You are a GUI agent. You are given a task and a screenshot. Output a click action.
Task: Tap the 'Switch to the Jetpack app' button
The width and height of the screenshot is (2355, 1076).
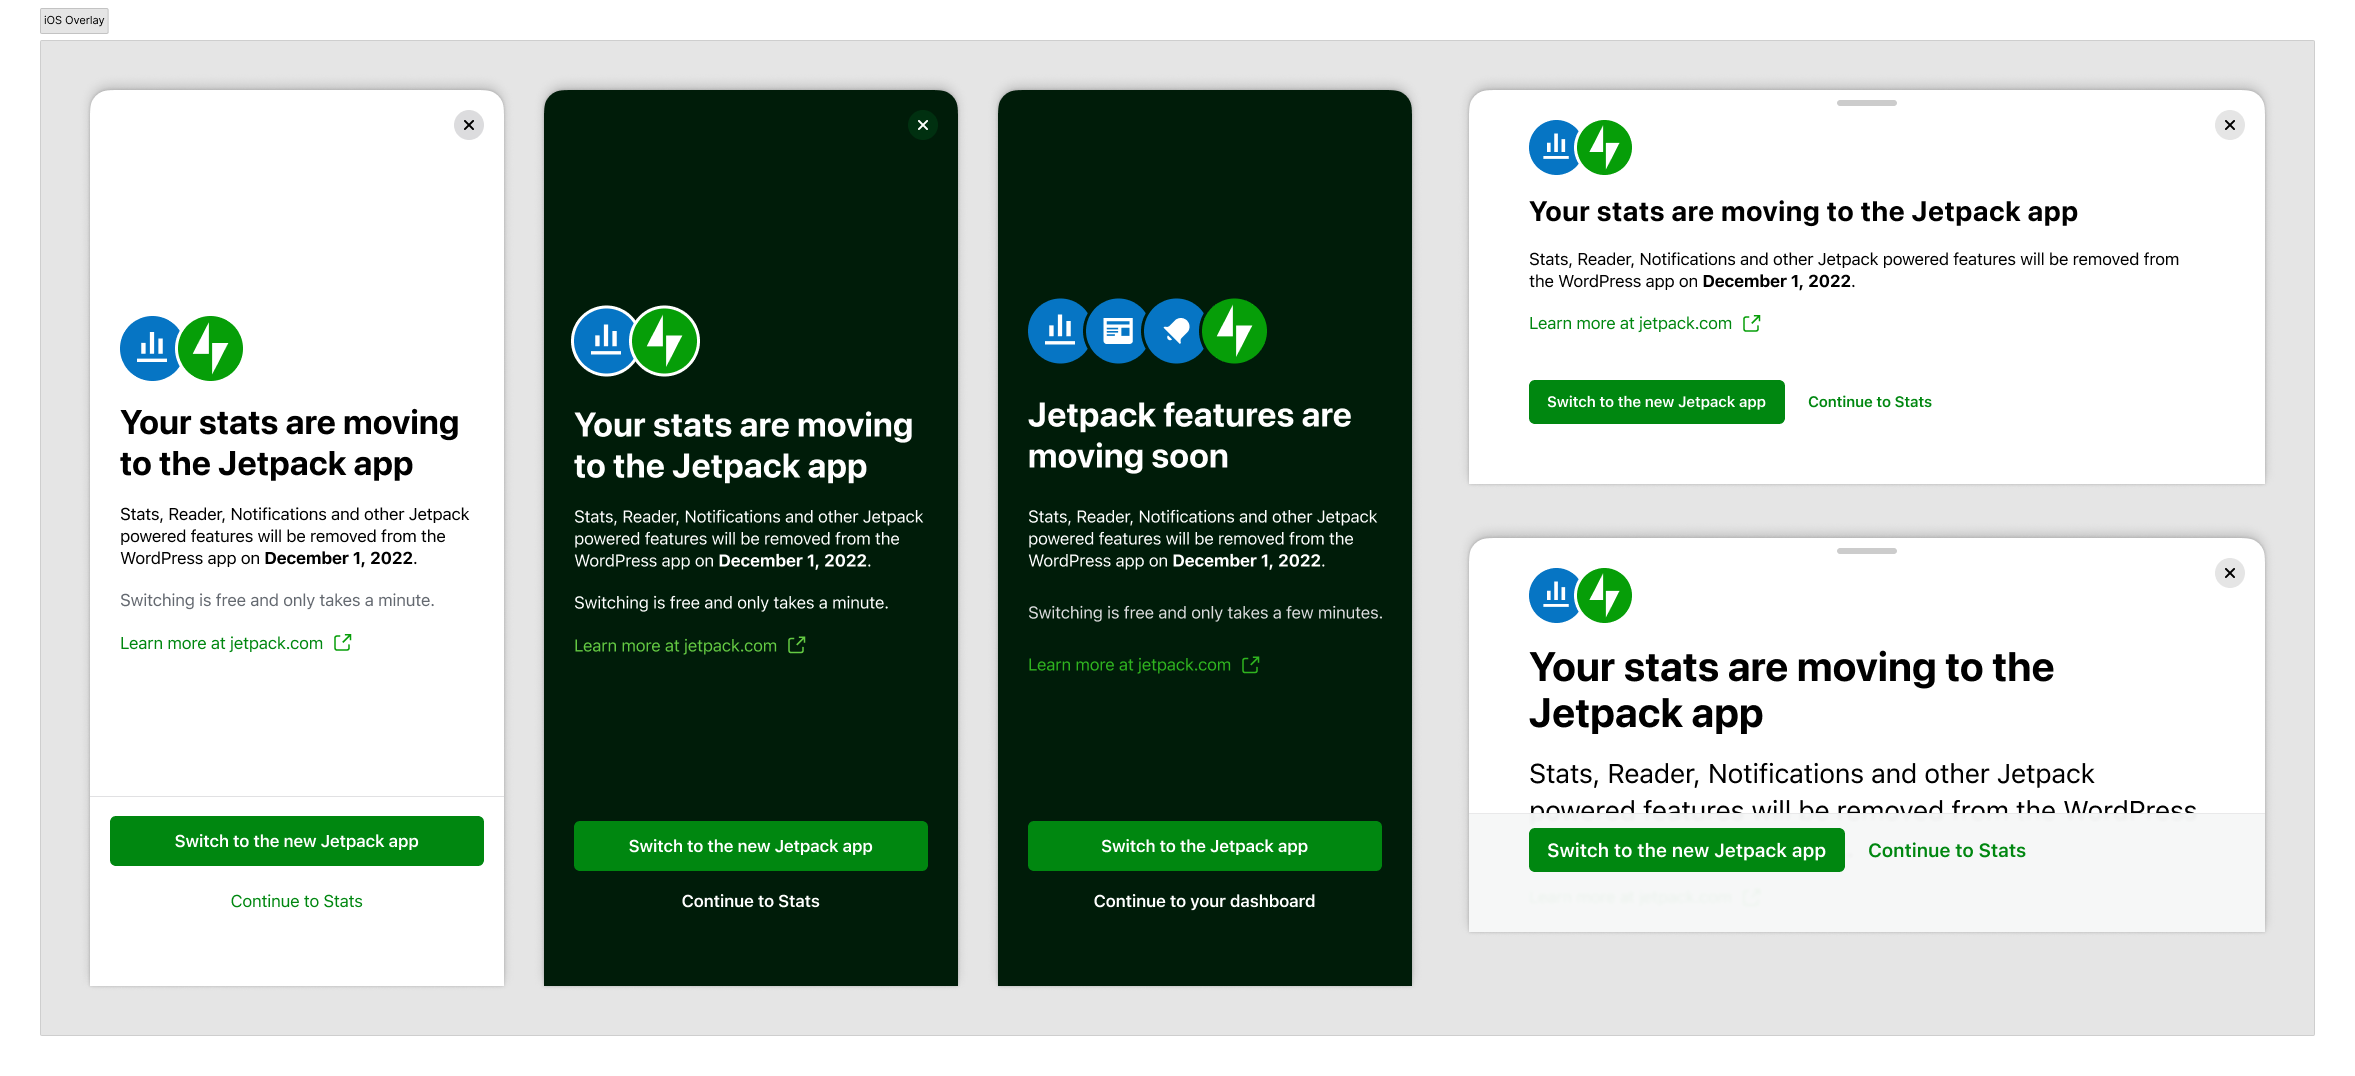click(x=1205, y=846)
